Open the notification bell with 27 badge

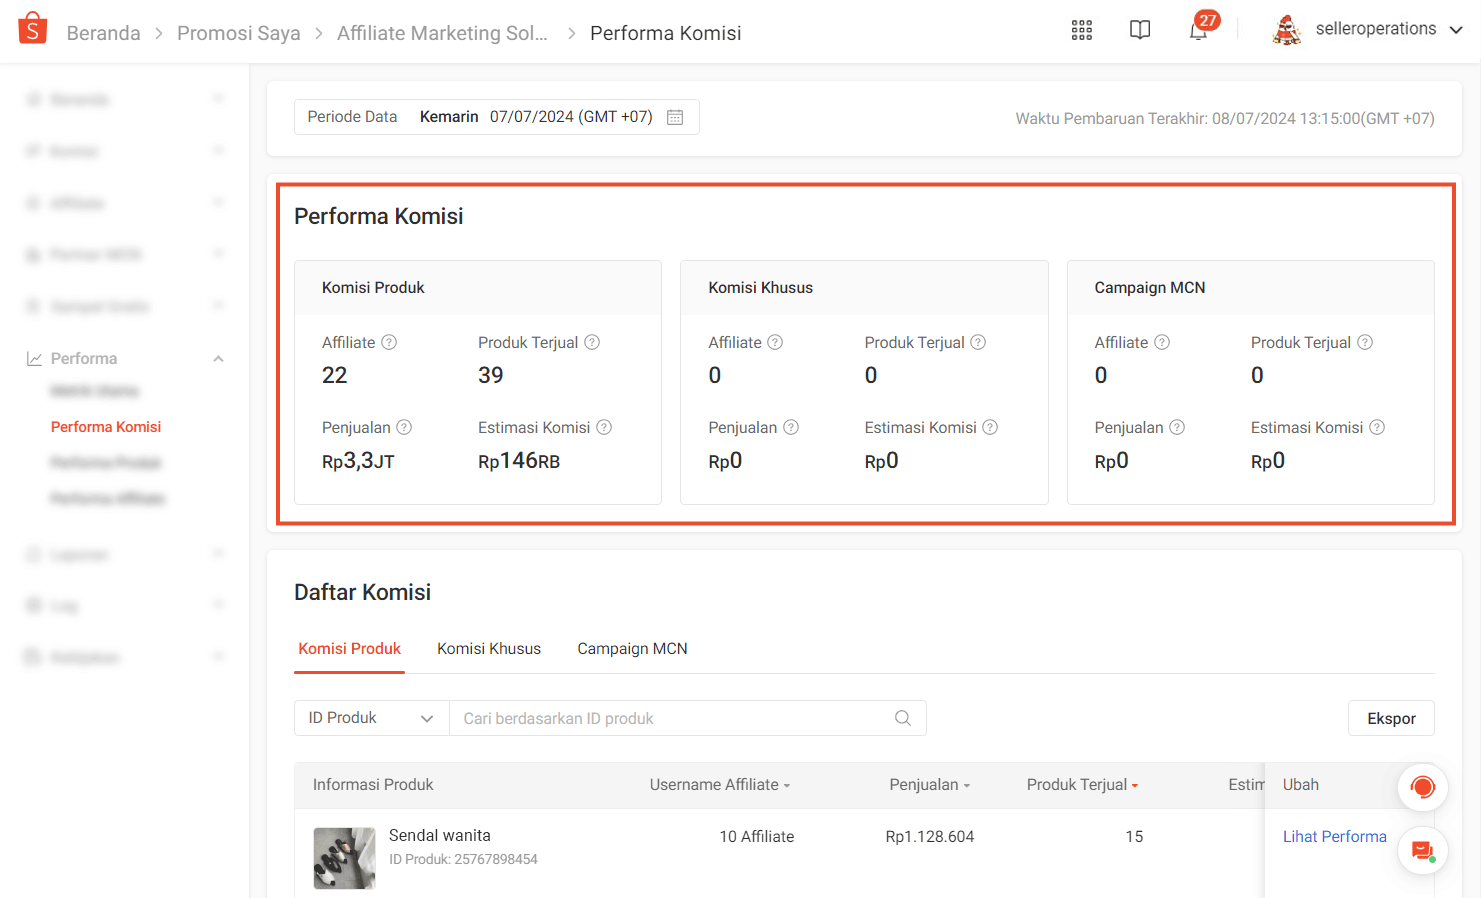[1199, 28]
